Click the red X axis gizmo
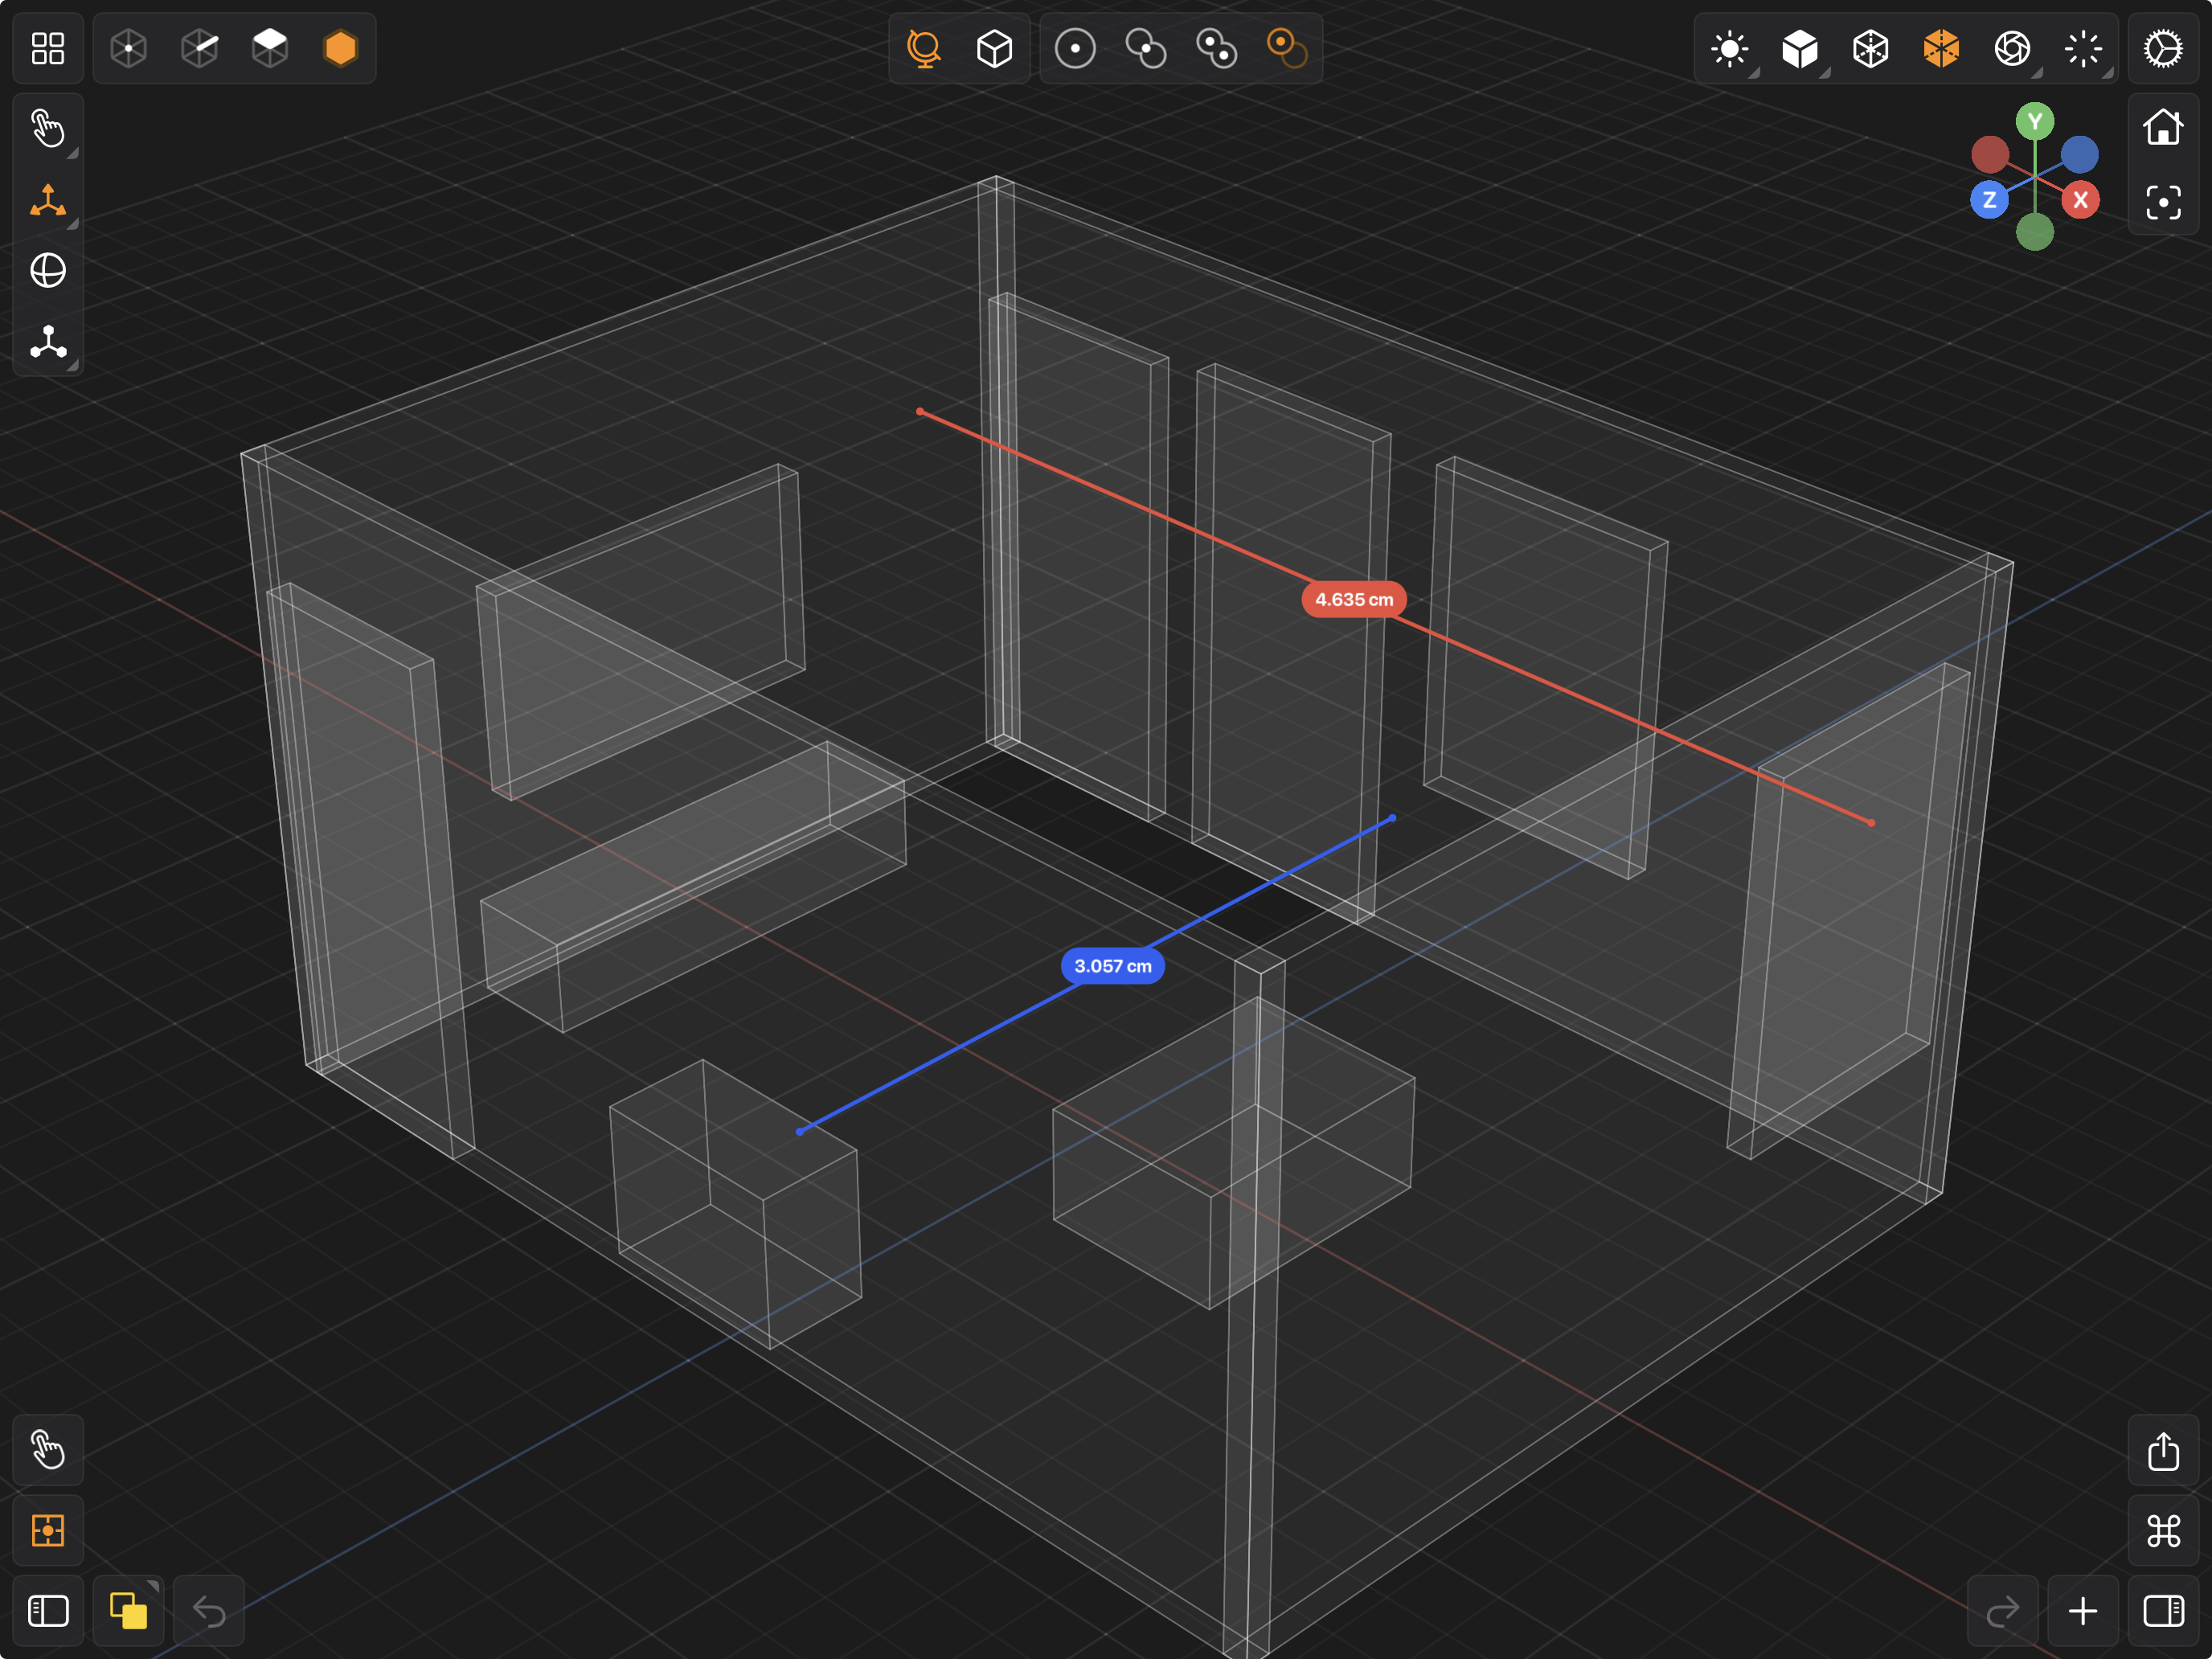 [x=2080, y=200]
